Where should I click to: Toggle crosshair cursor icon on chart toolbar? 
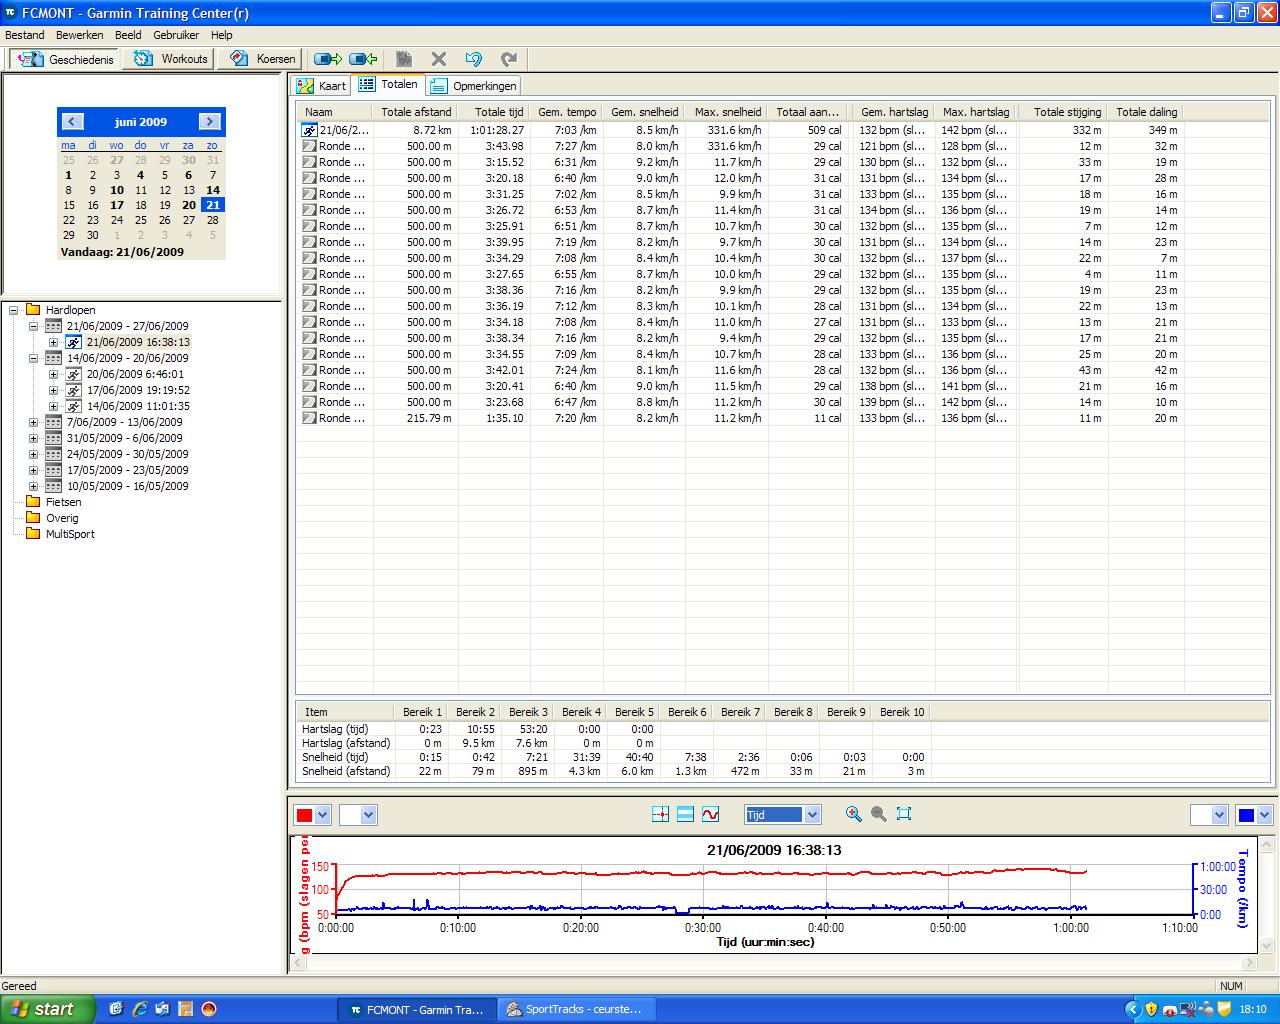(660, 815)
